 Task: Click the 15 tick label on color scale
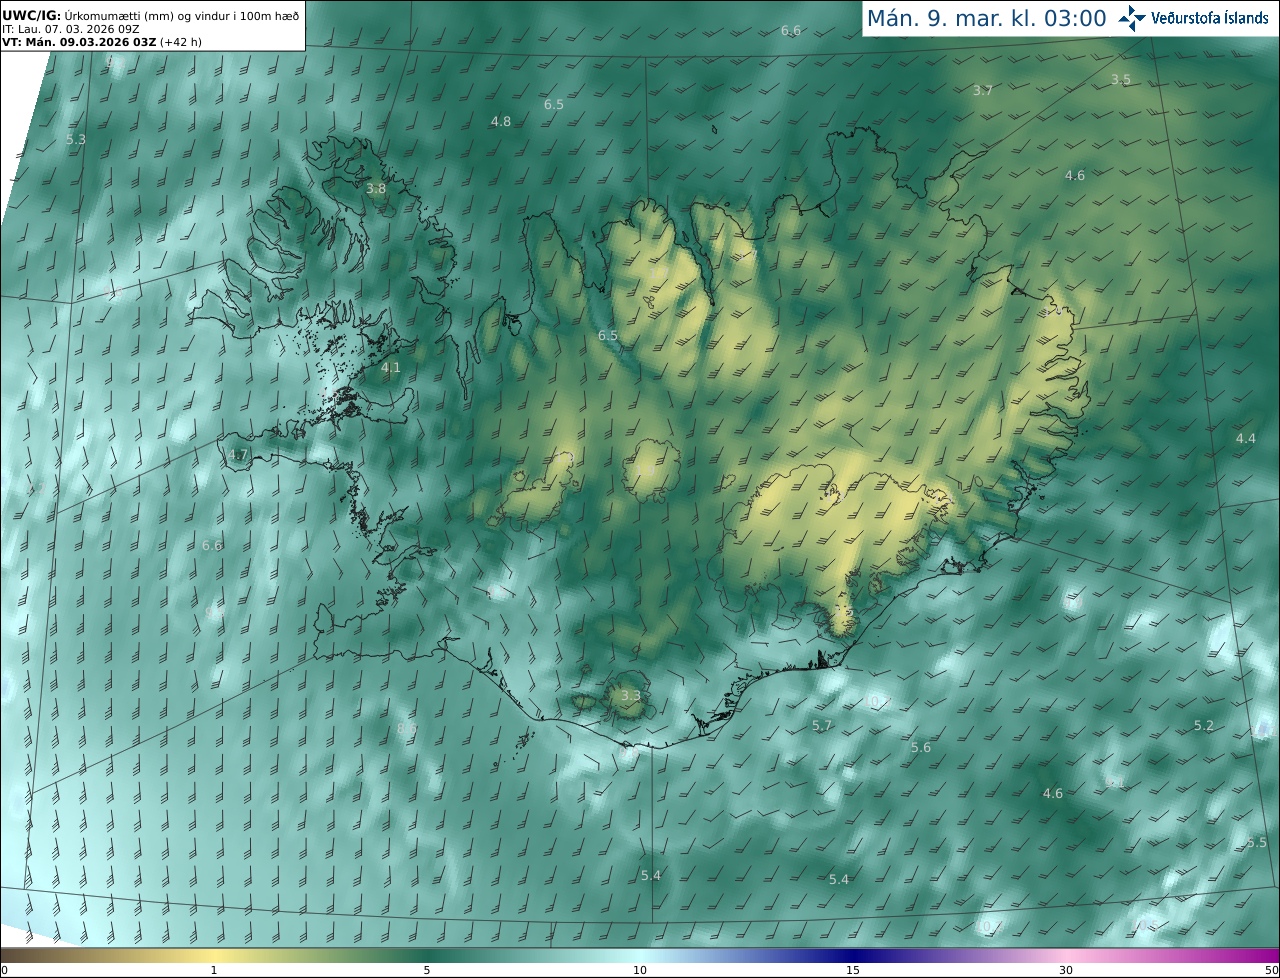[x=853, y=970]
